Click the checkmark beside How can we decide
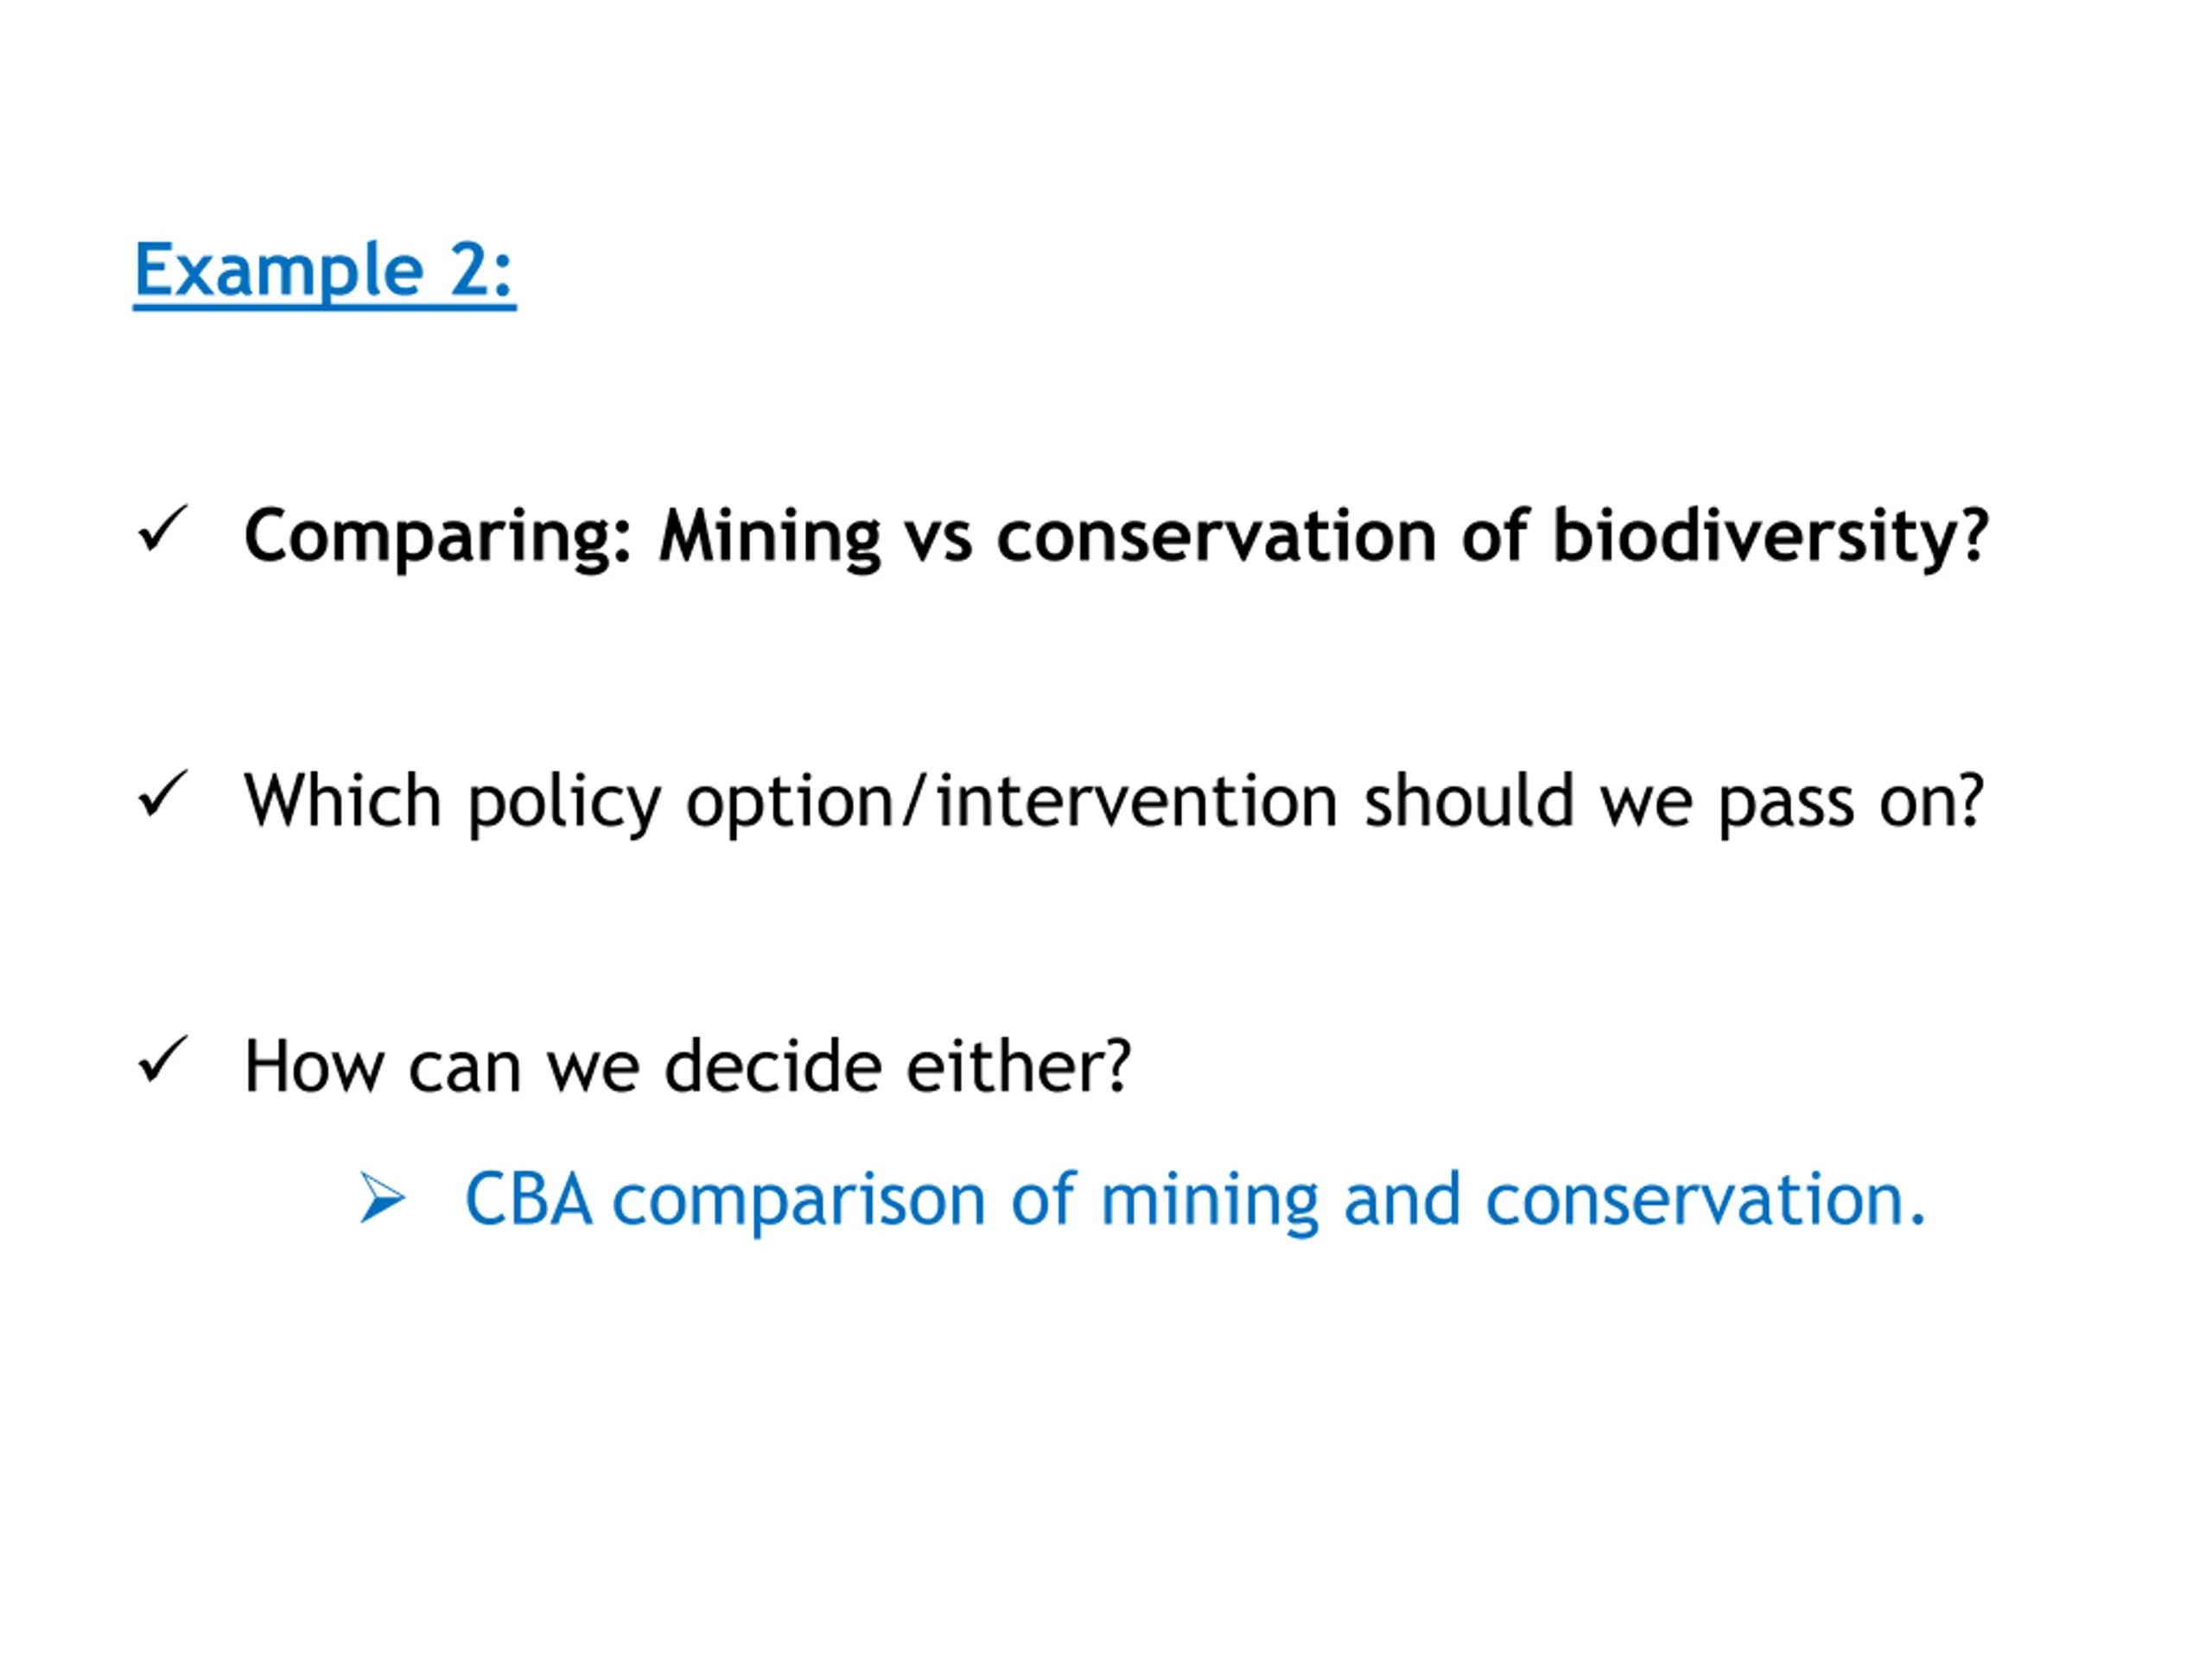This screenshot has height=1659, width=2212. [x=162, y=1059]
